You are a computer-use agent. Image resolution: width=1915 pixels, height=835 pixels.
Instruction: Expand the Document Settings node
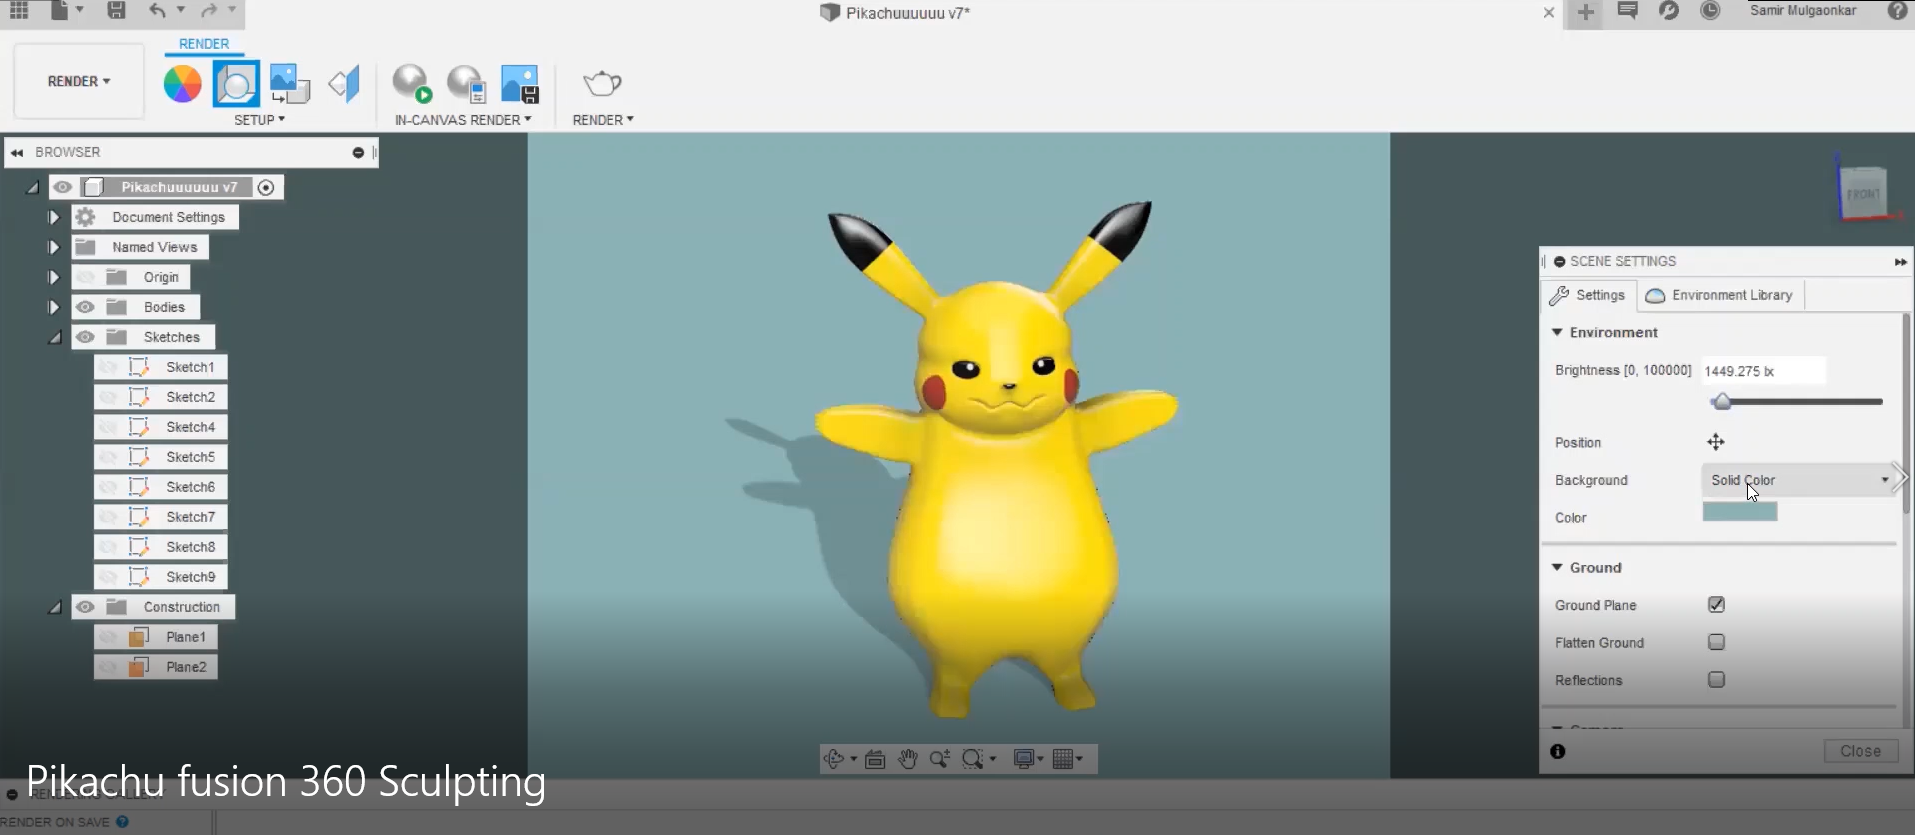pyautogui.click(x=54, y=217)
